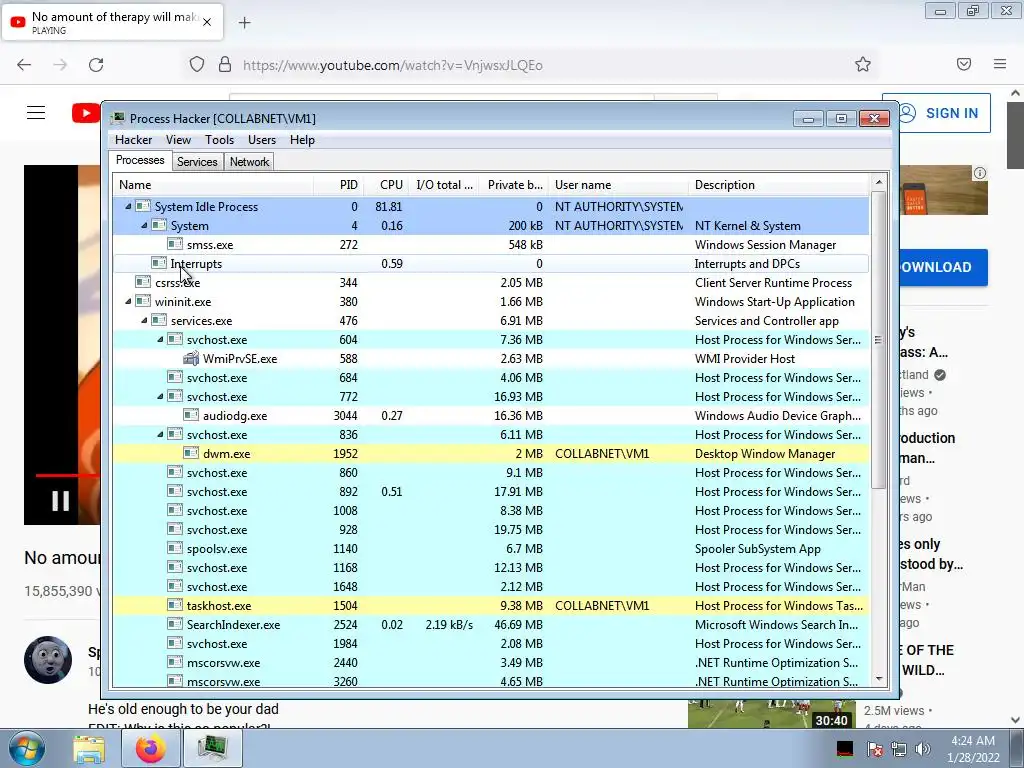Select the svchost.exe PID 1648 row

point(491,586)
